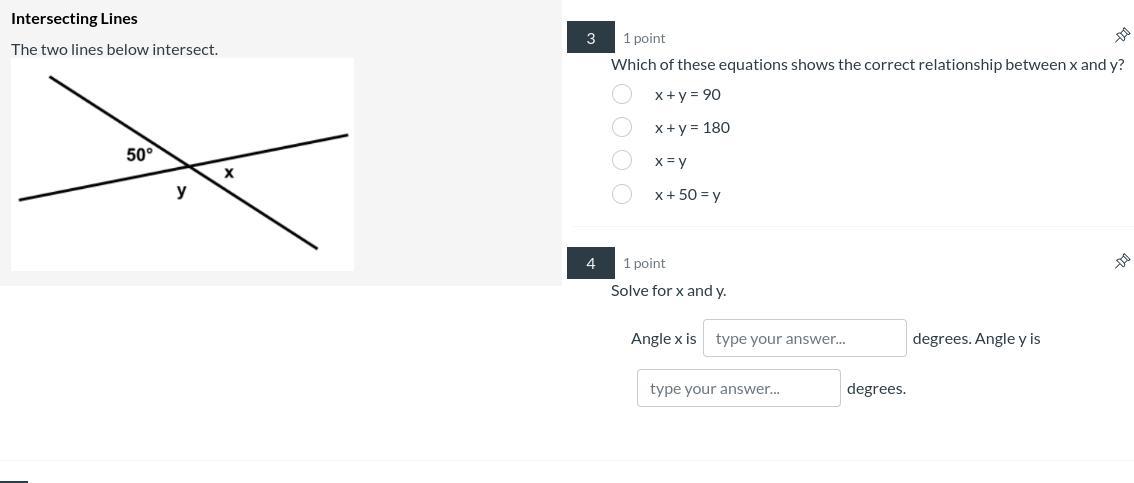
Task: Click the 50° angle label in the diagram
Action: (140, 155)
